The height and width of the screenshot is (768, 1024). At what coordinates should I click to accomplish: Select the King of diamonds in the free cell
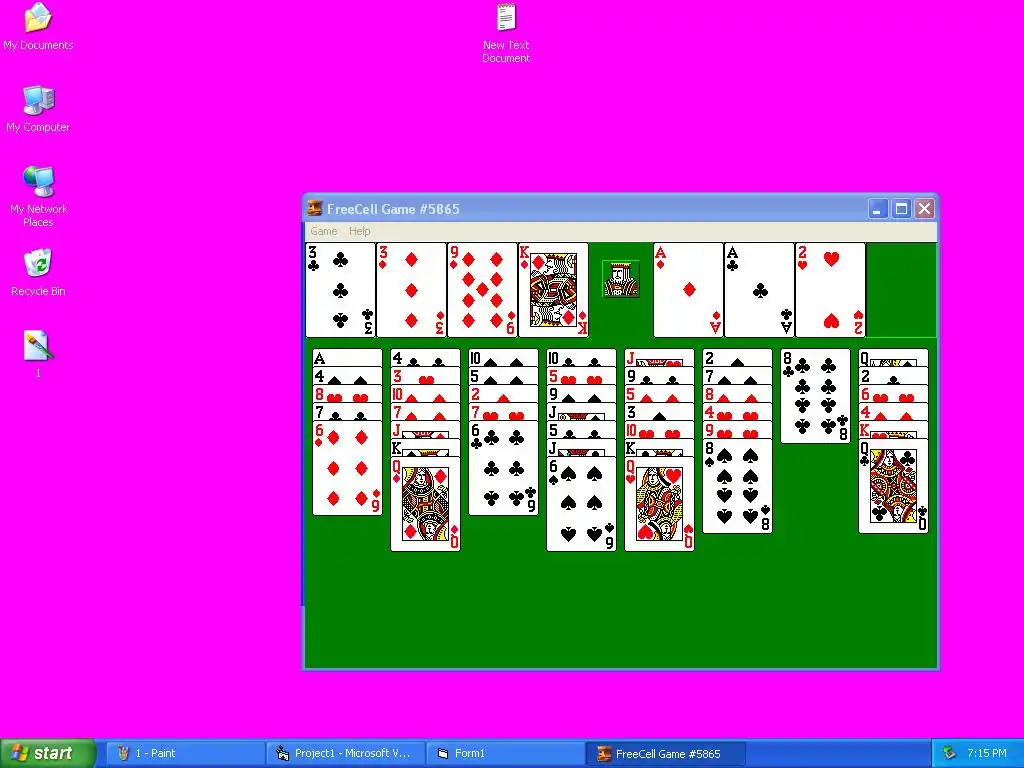(553, 290)
